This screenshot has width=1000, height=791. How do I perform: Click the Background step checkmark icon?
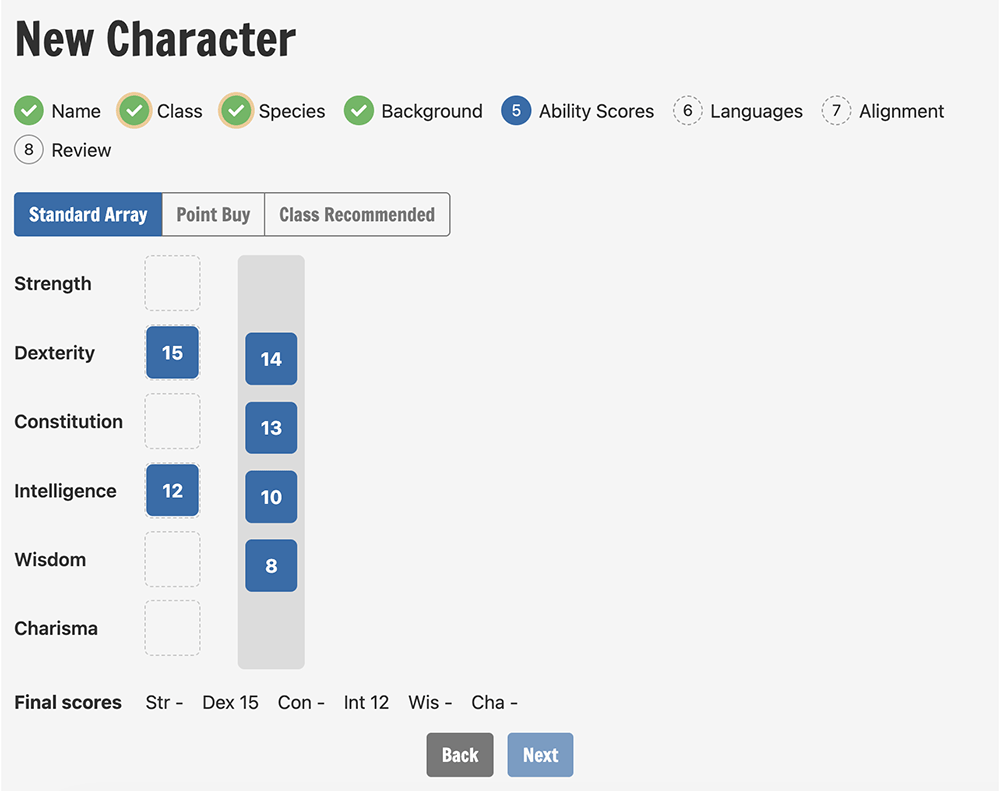359,111
